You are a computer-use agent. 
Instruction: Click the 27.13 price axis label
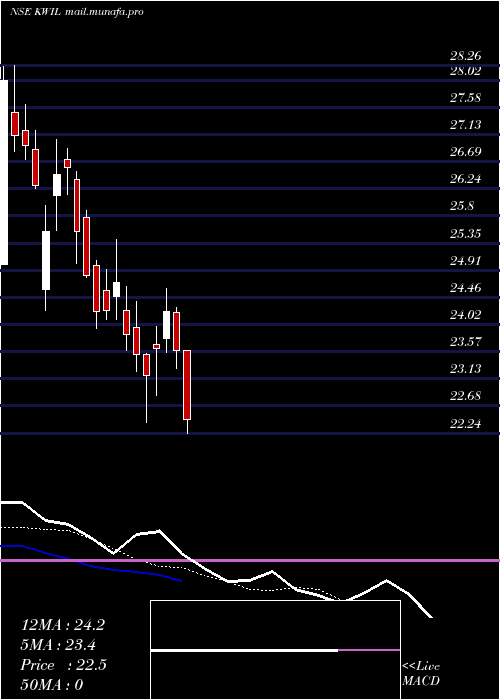pos(465,125)
